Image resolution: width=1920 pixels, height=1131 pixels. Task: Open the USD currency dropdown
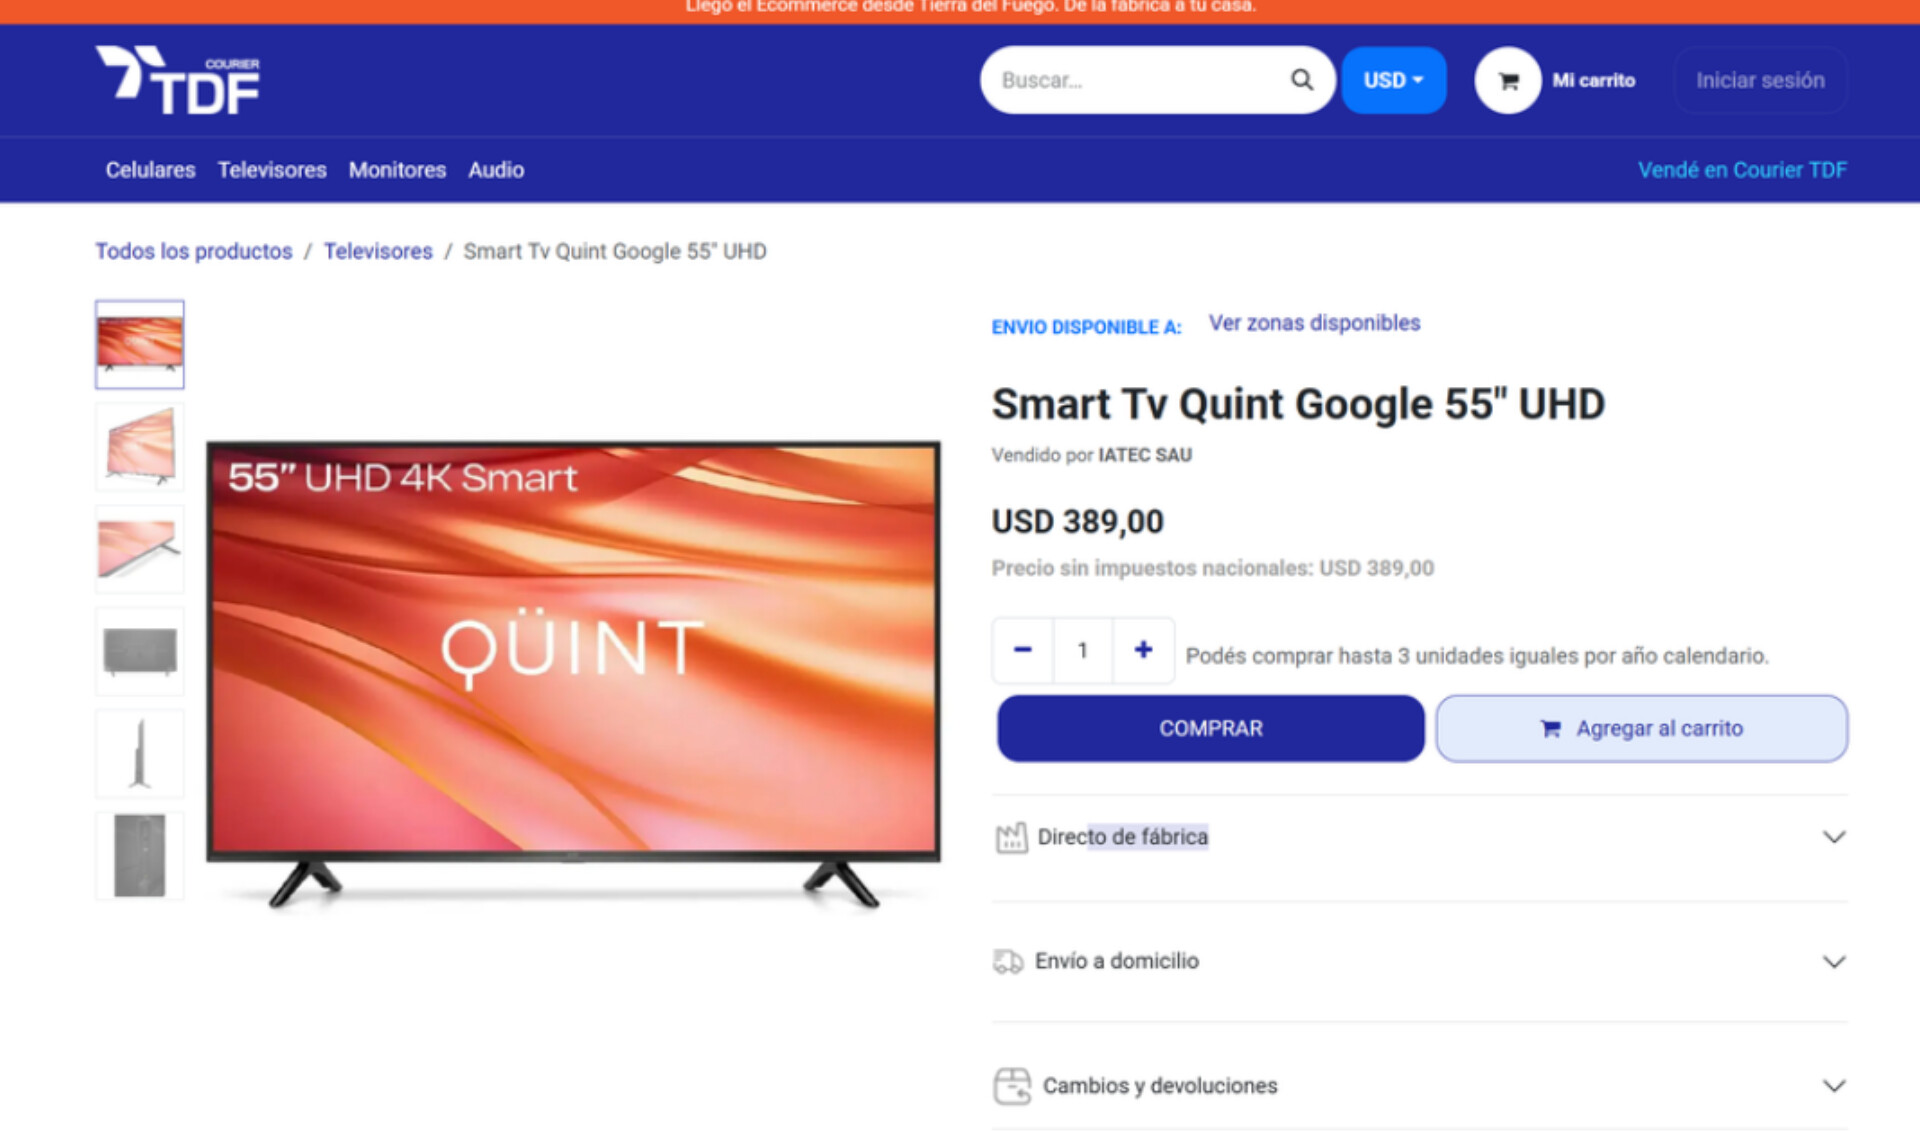(1393, 80)
